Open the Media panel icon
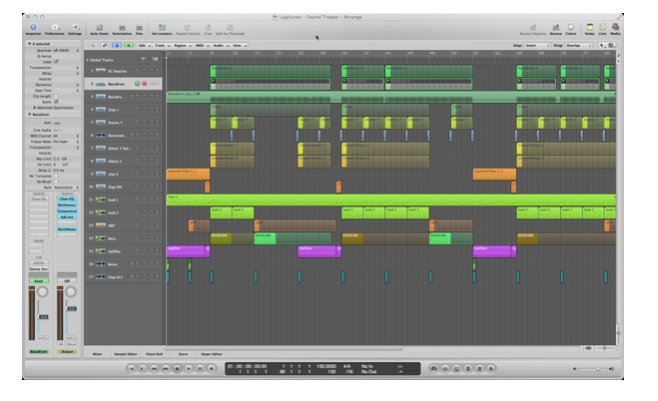Screen dimensions: 658x401 [615, 27]
